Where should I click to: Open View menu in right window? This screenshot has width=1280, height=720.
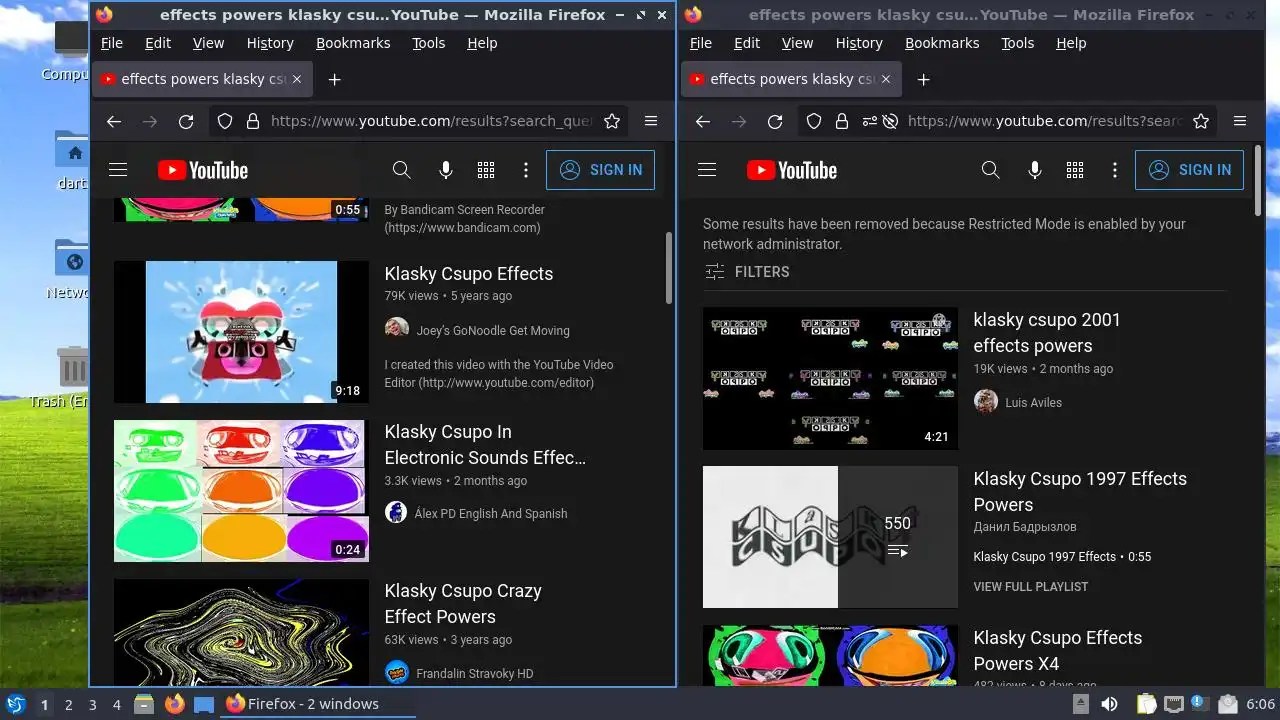click(797, 43)
